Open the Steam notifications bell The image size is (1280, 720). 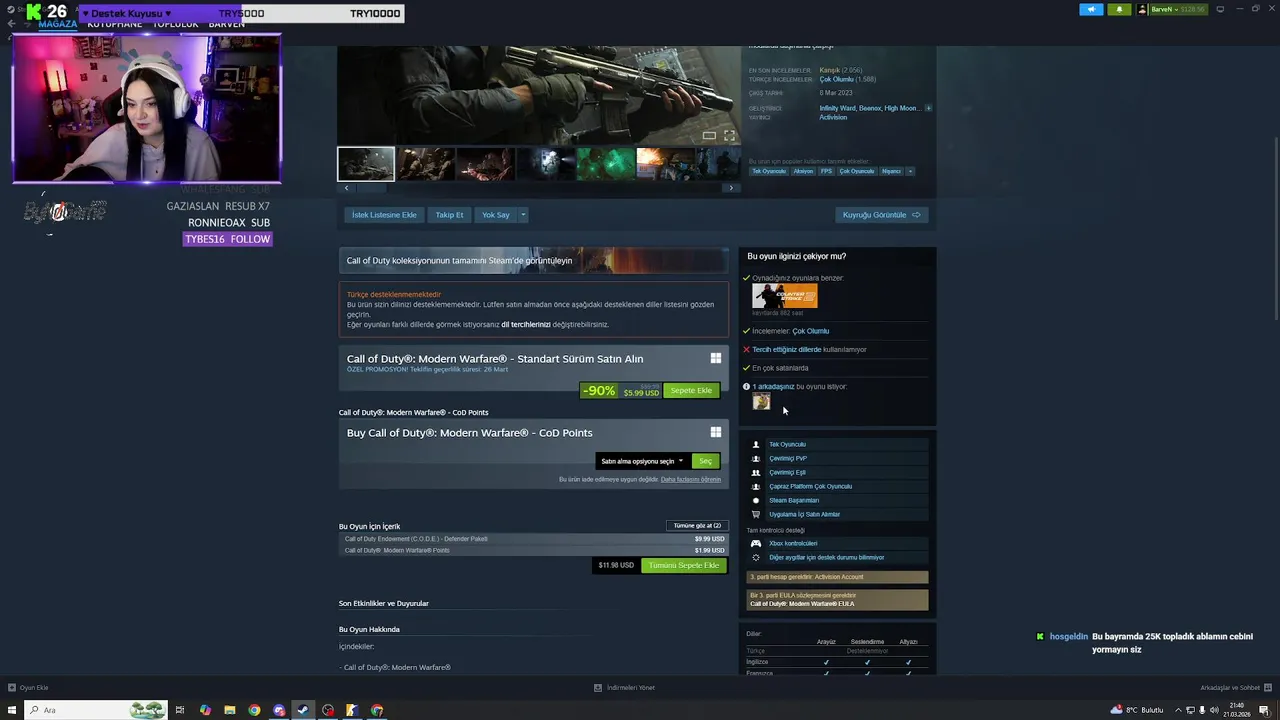pos(1119,9)
